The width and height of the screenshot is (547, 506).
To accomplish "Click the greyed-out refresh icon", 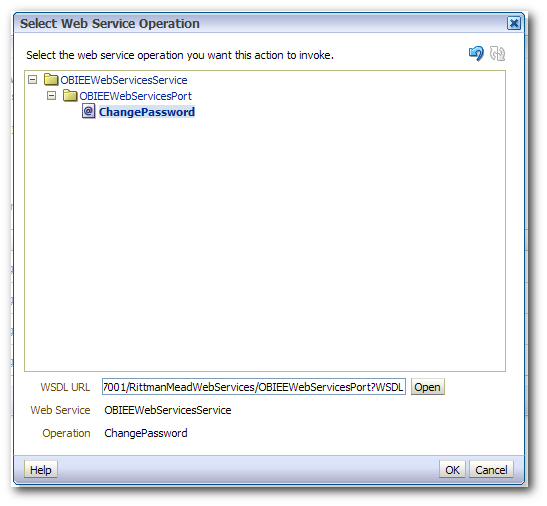I will [497, 53].
